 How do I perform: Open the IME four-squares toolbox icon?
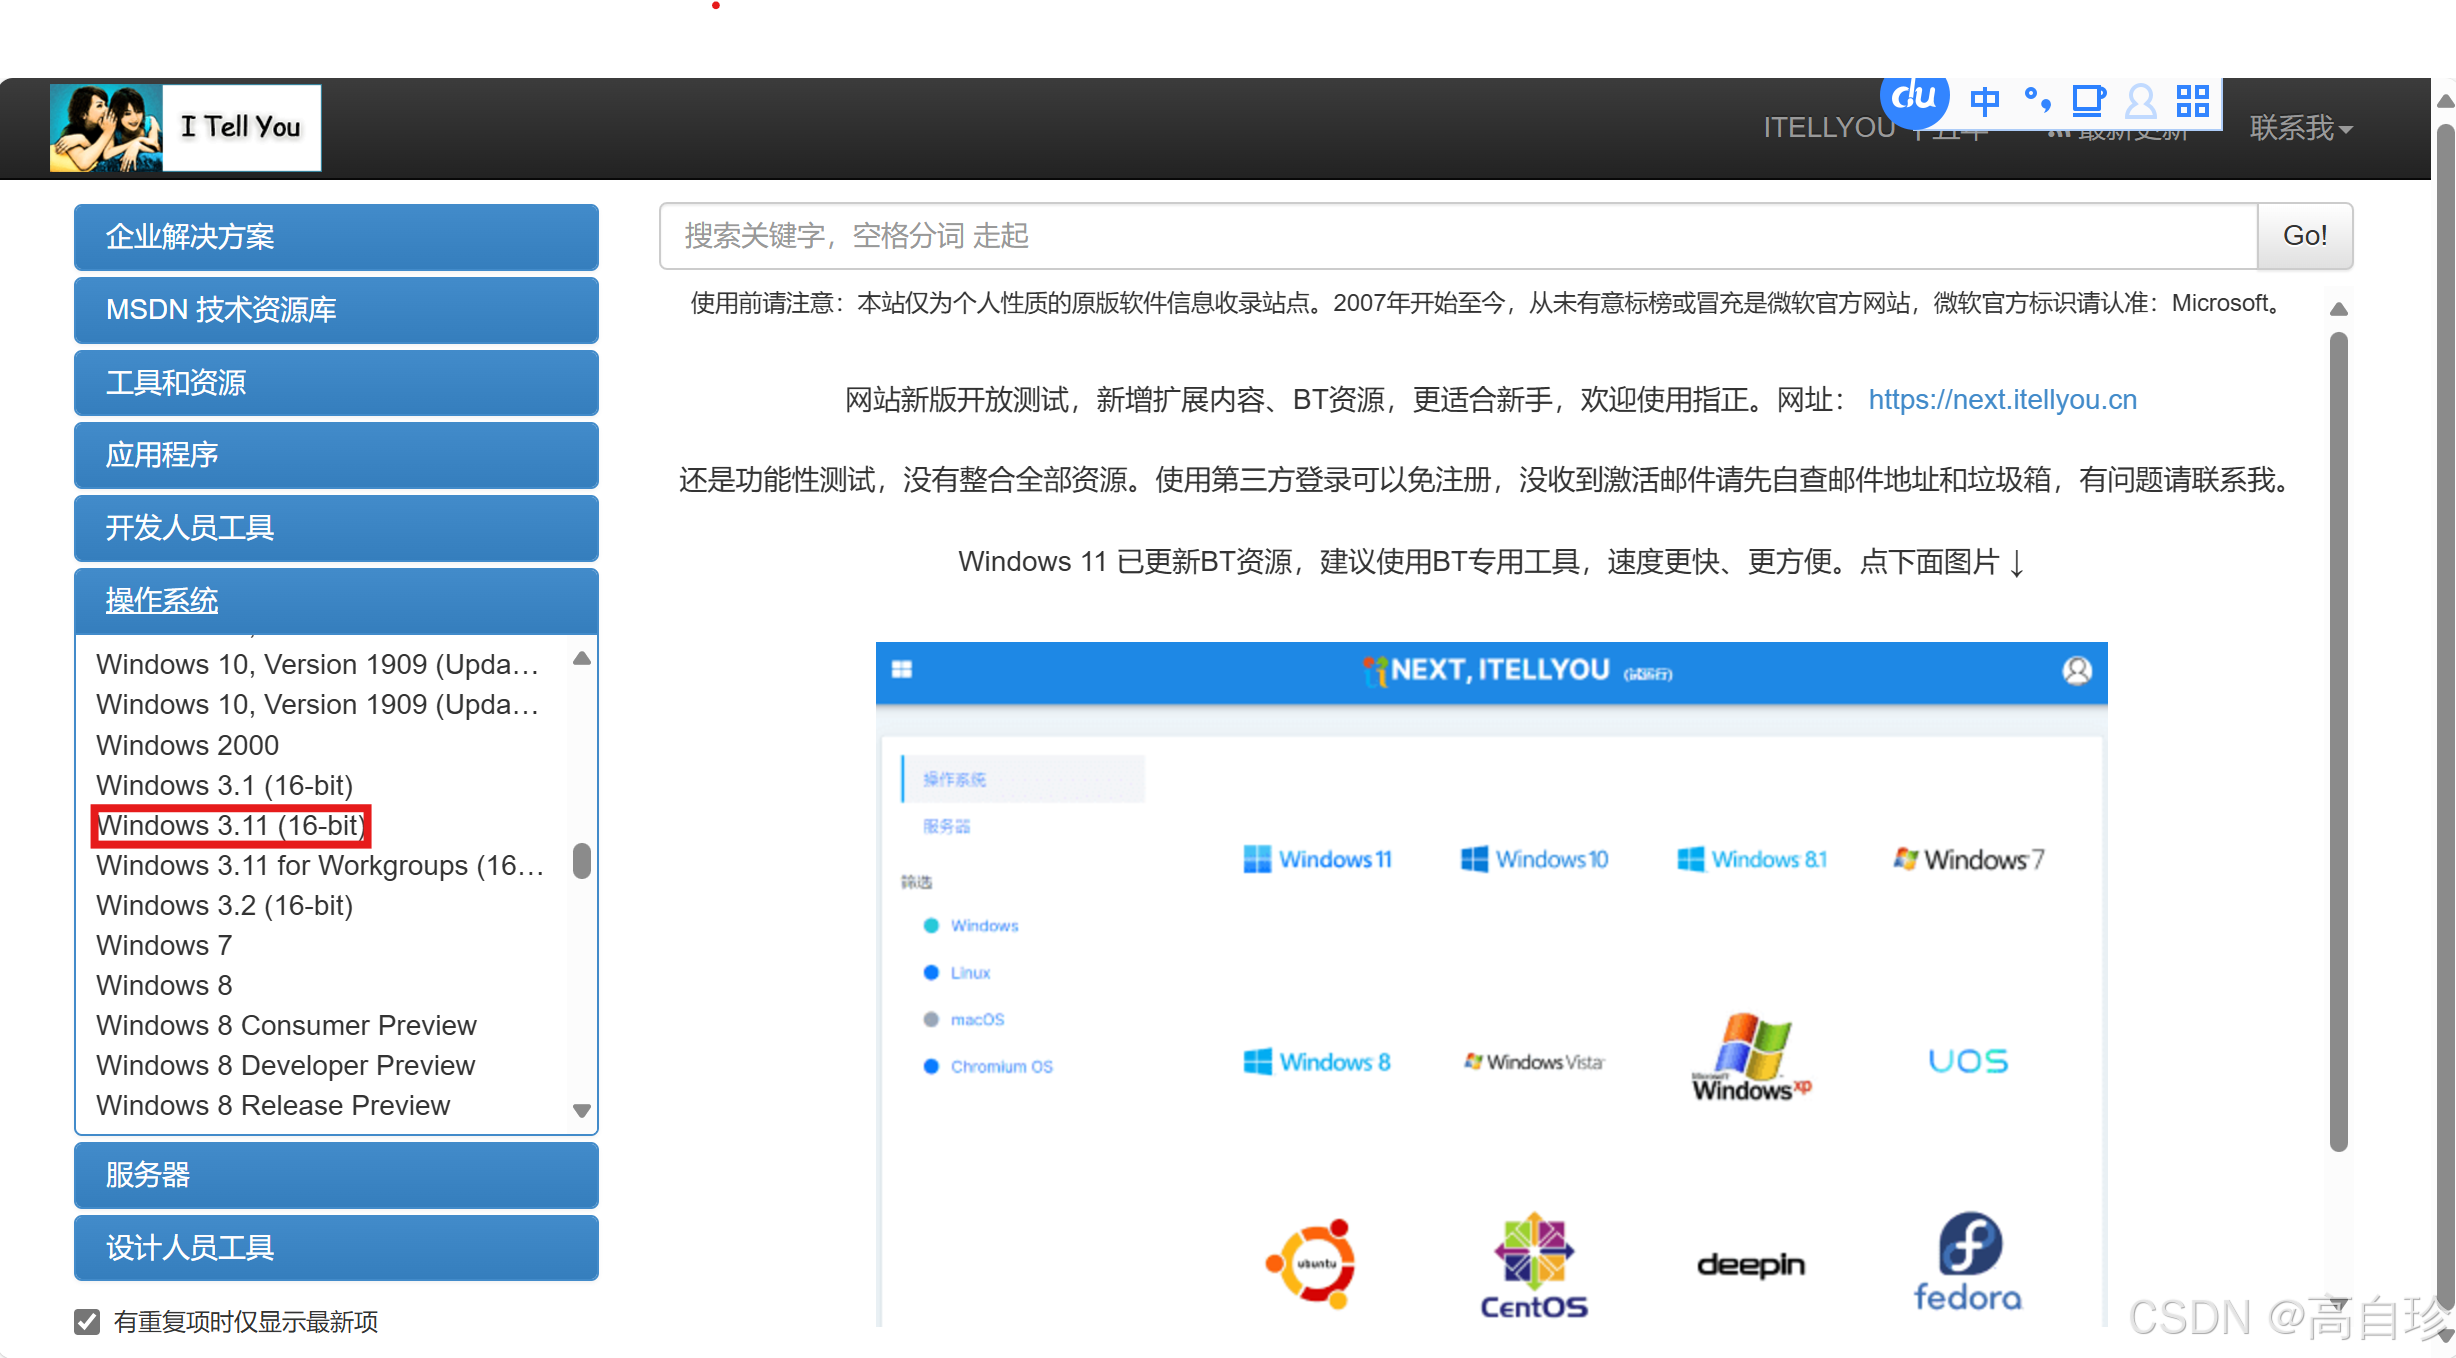(x=2193, y=100)
